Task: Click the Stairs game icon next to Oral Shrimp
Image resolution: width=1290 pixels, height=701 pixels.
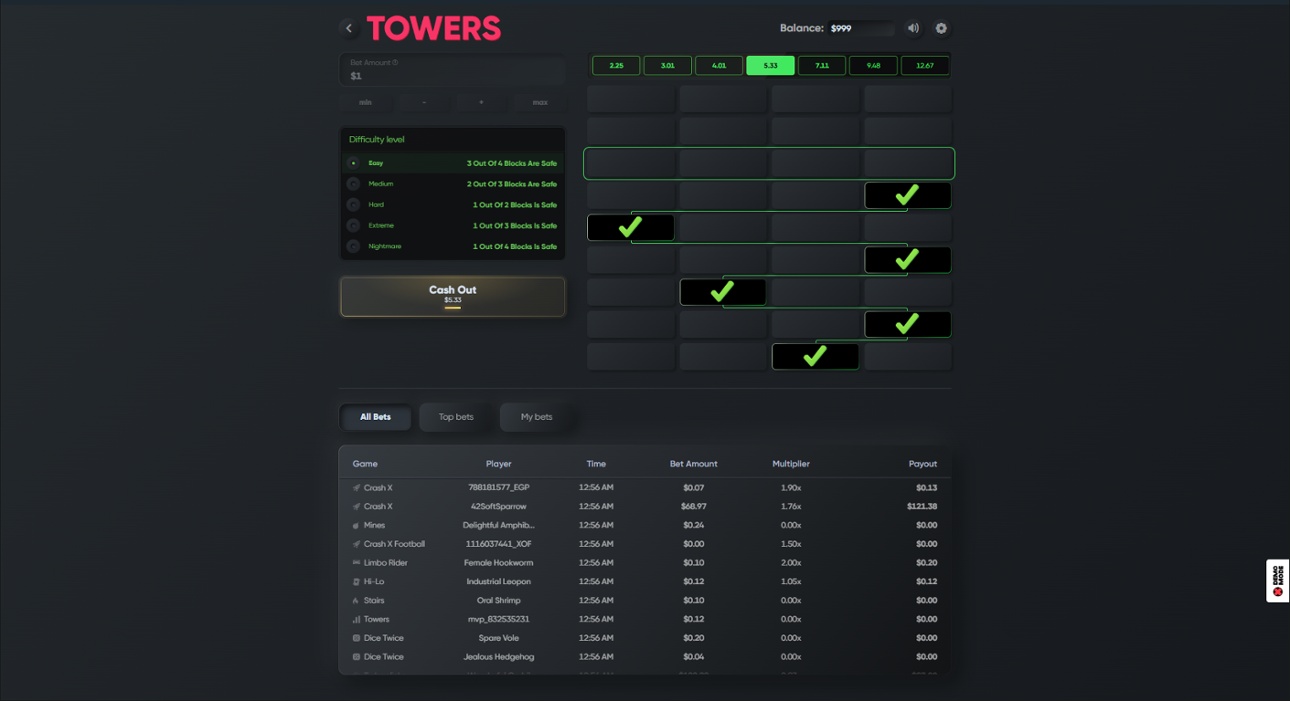Action: point(356,600)
